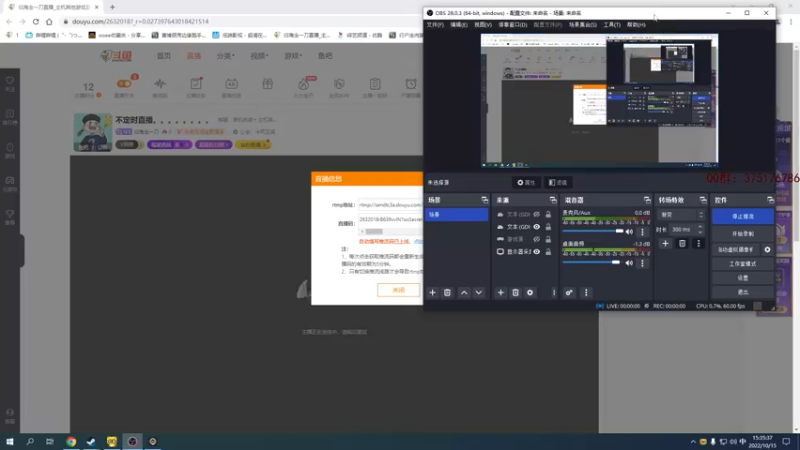Hide the second Text (GDI) source
Image resolution: width=800 pixels, height=450 pixels.
537,227
